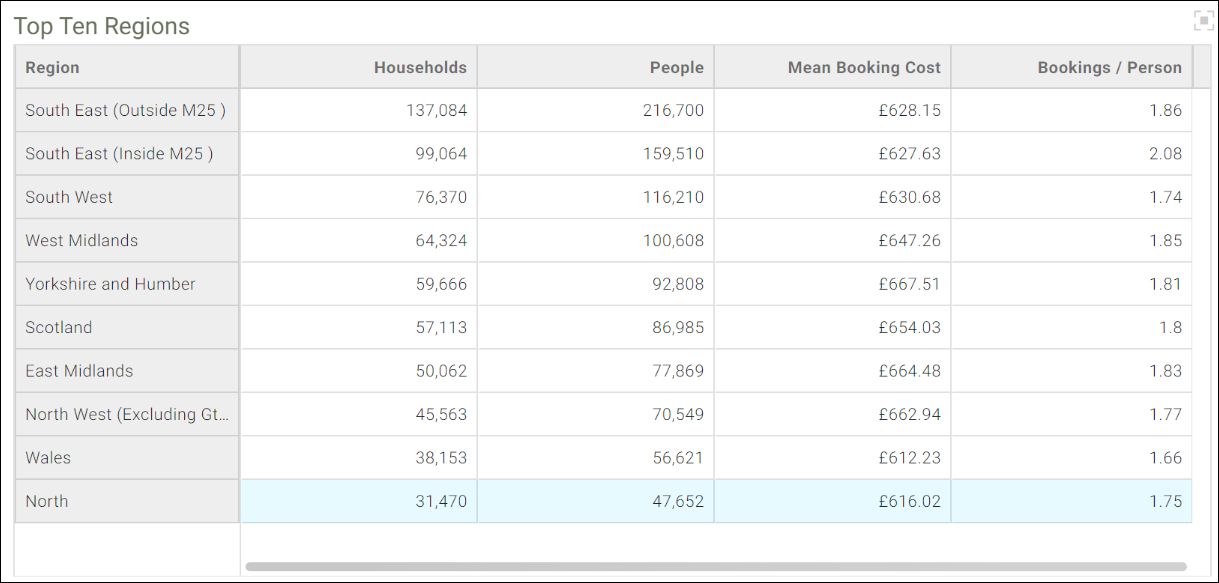The height and width of the screenshot is (583, 1219).
Task: Click the Wales region cell
Action: point(127,458)
